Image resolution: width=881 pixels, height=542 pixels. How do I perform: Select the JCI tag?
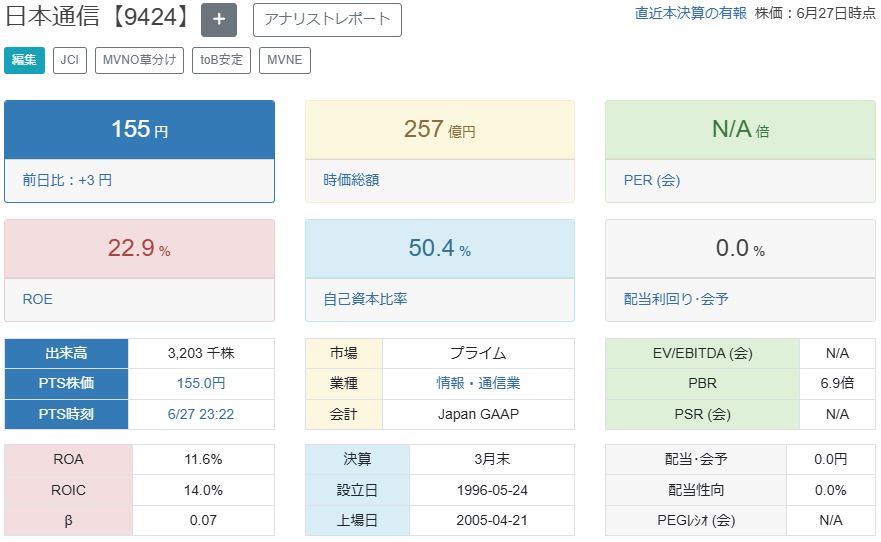tap(70, 60)
